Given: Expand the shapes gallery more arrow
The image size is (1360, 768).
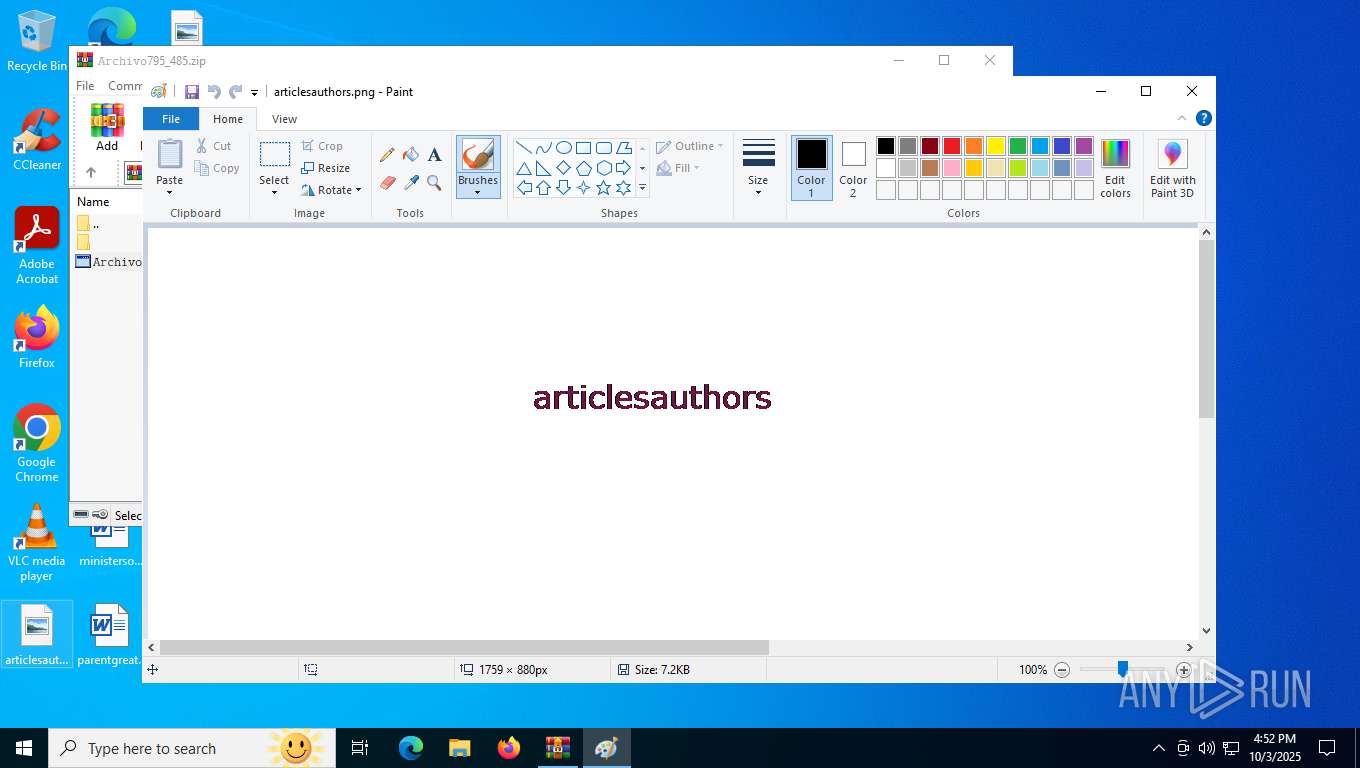Looking at the screenshot, I should (642, 188).
